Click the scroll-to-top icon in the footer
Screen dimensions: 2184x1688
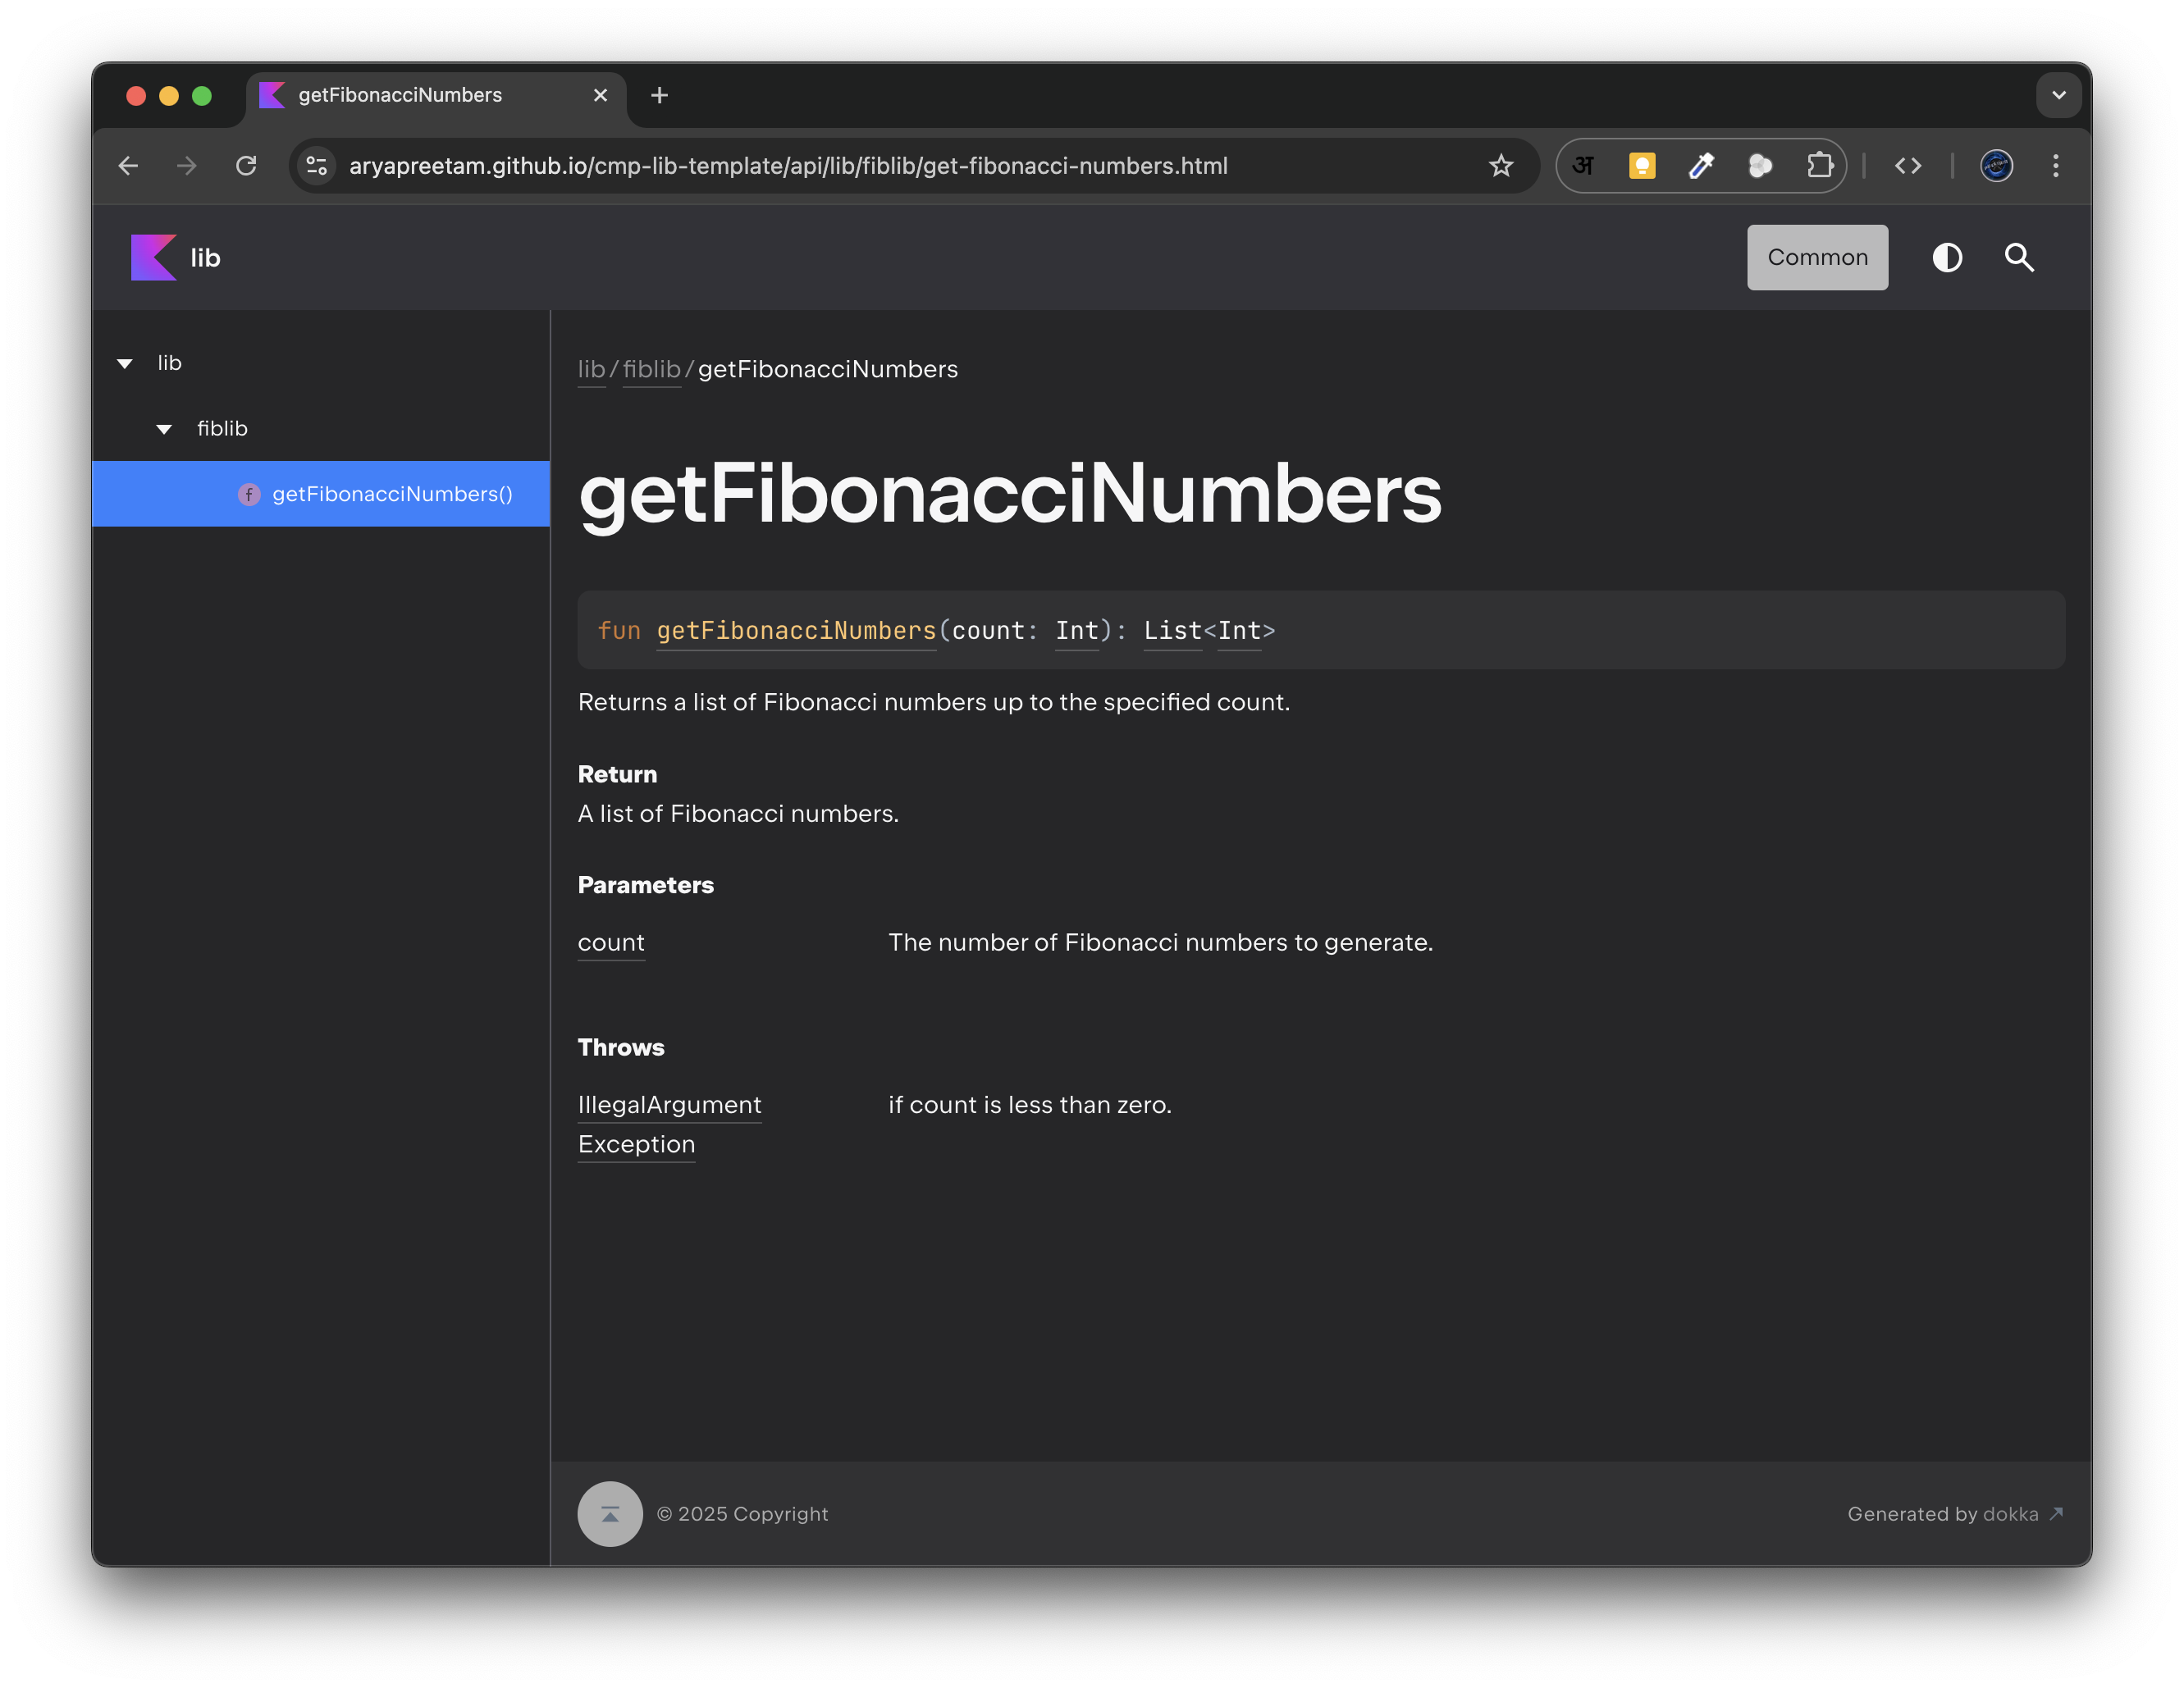coord(610,1513)
